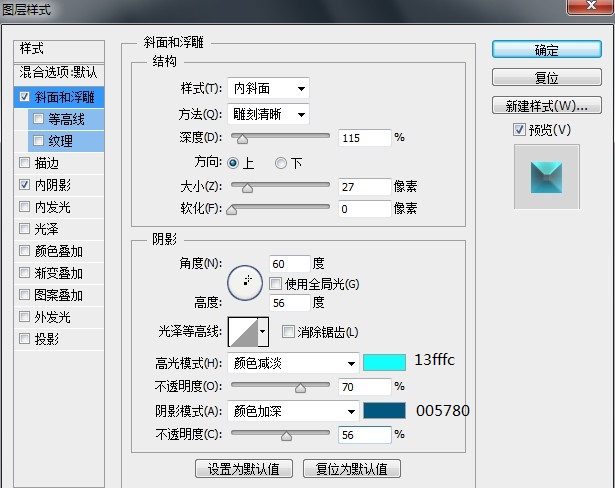
Task: Click the 高度 field showing 56
Action: pos(289,302)
